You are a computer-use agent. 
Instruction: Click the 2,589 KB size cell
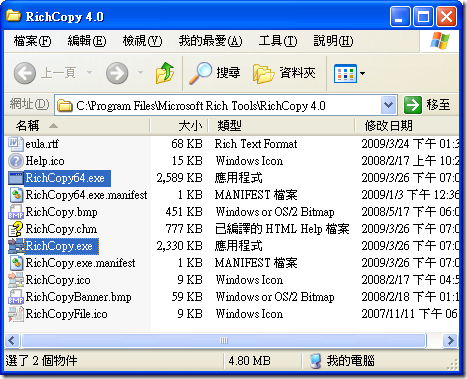(180, 178)
